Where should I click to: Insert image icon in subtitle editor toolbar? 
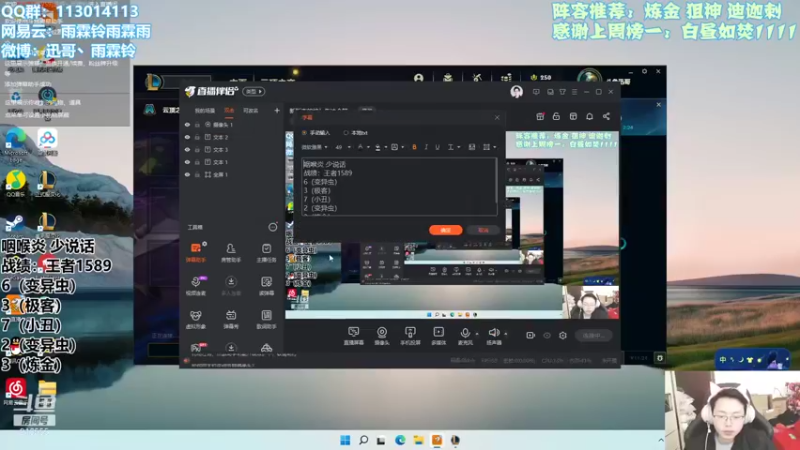471,147
